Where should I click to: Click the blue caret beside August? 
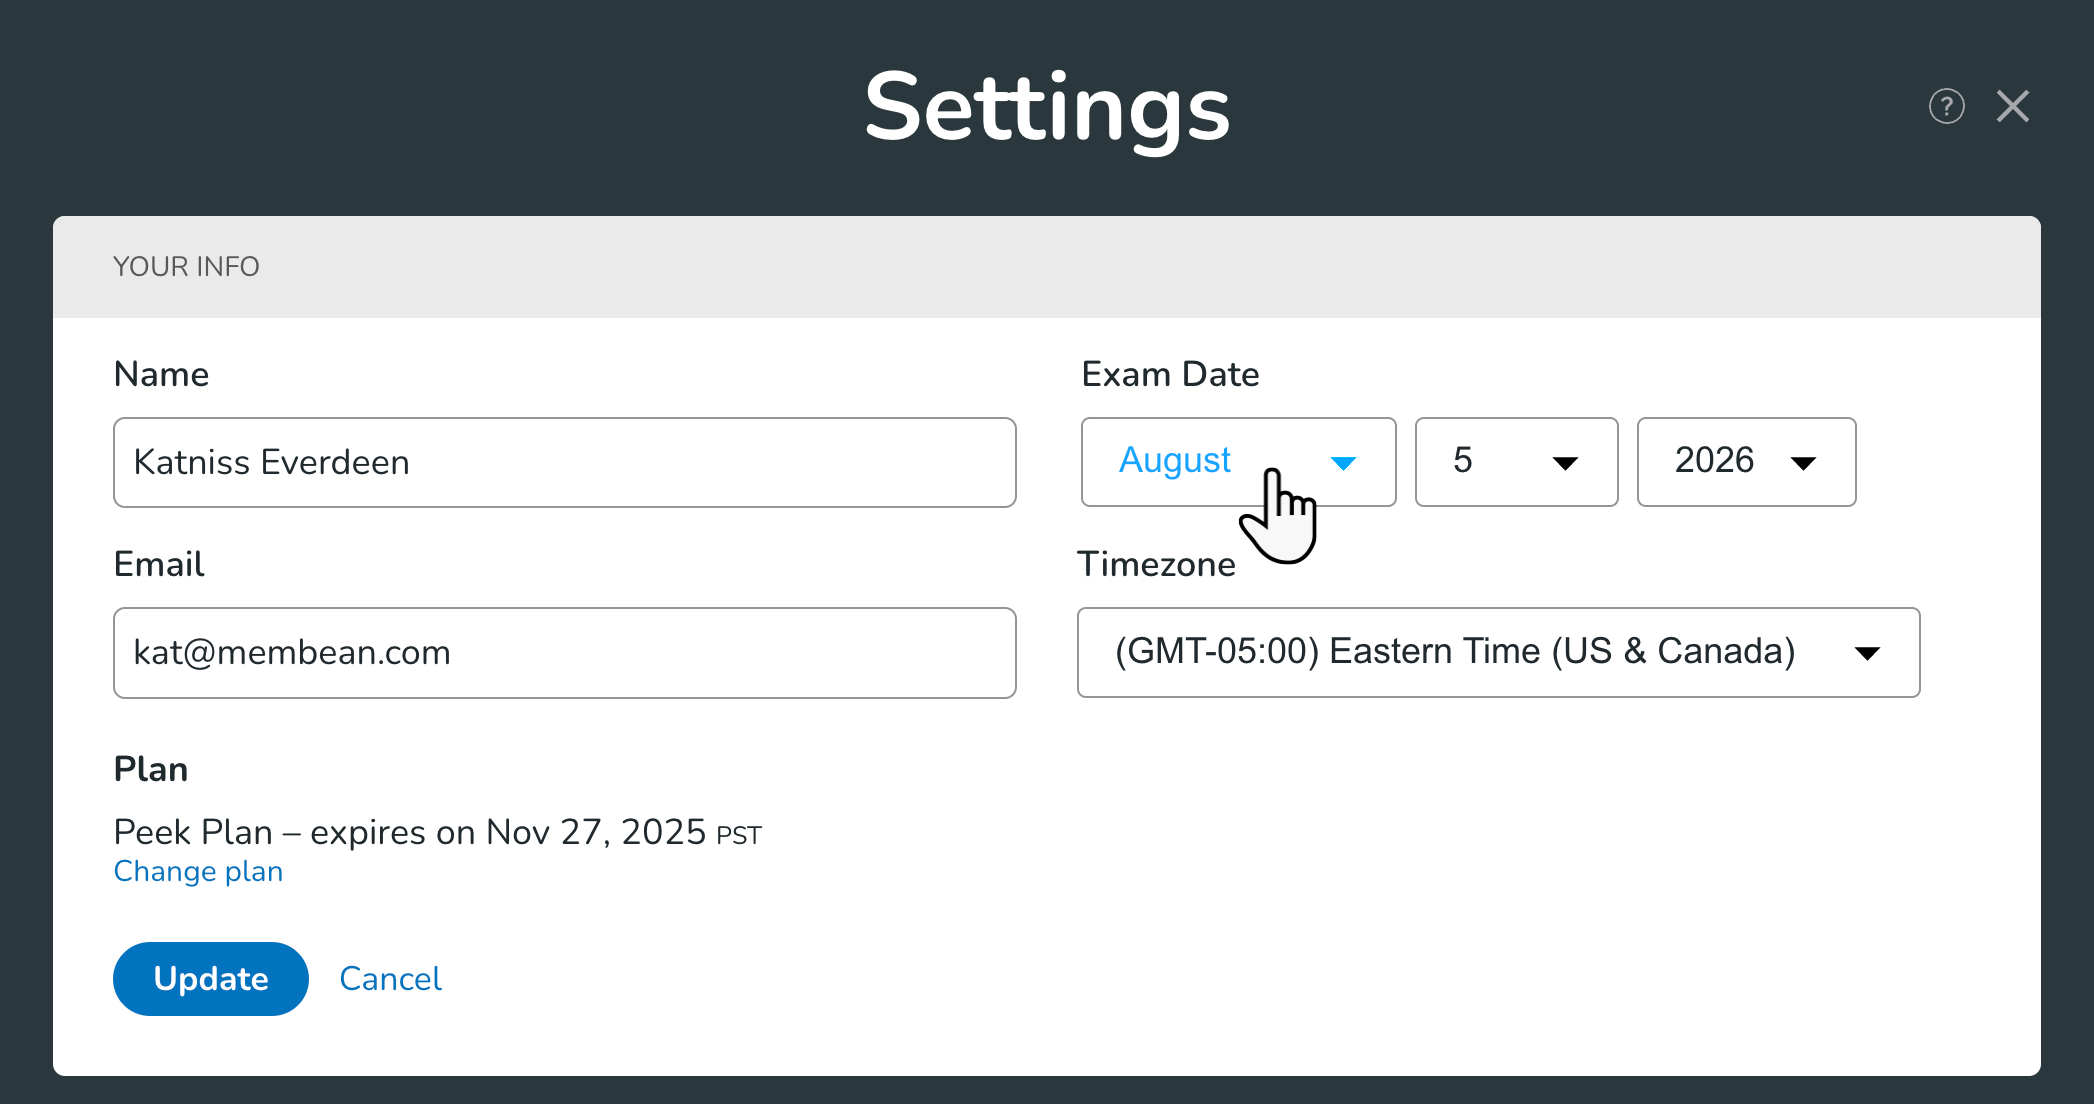(1343, 463)
